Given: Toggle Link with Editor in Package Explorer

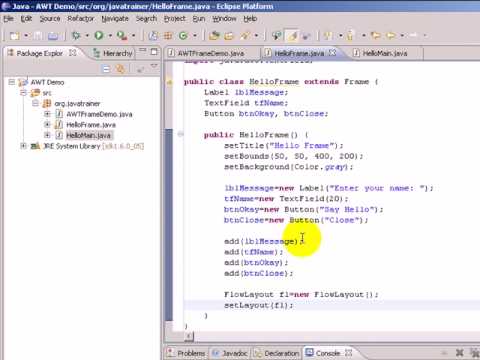Looking at the screenshot, I should [120, 69].
